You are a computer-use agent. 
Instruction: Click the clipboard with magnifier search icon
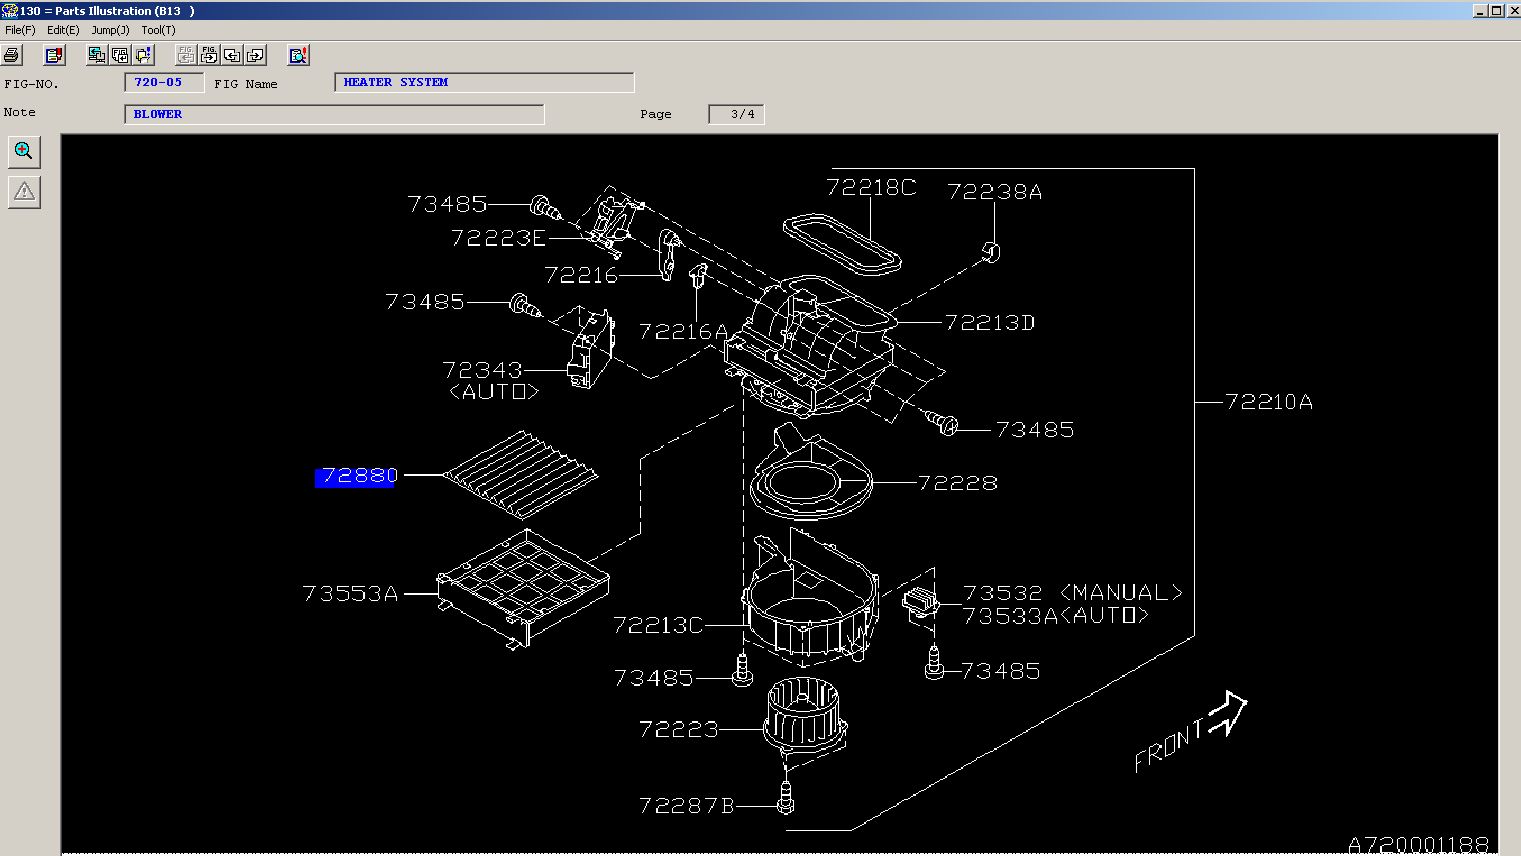(x=298, y=55)
